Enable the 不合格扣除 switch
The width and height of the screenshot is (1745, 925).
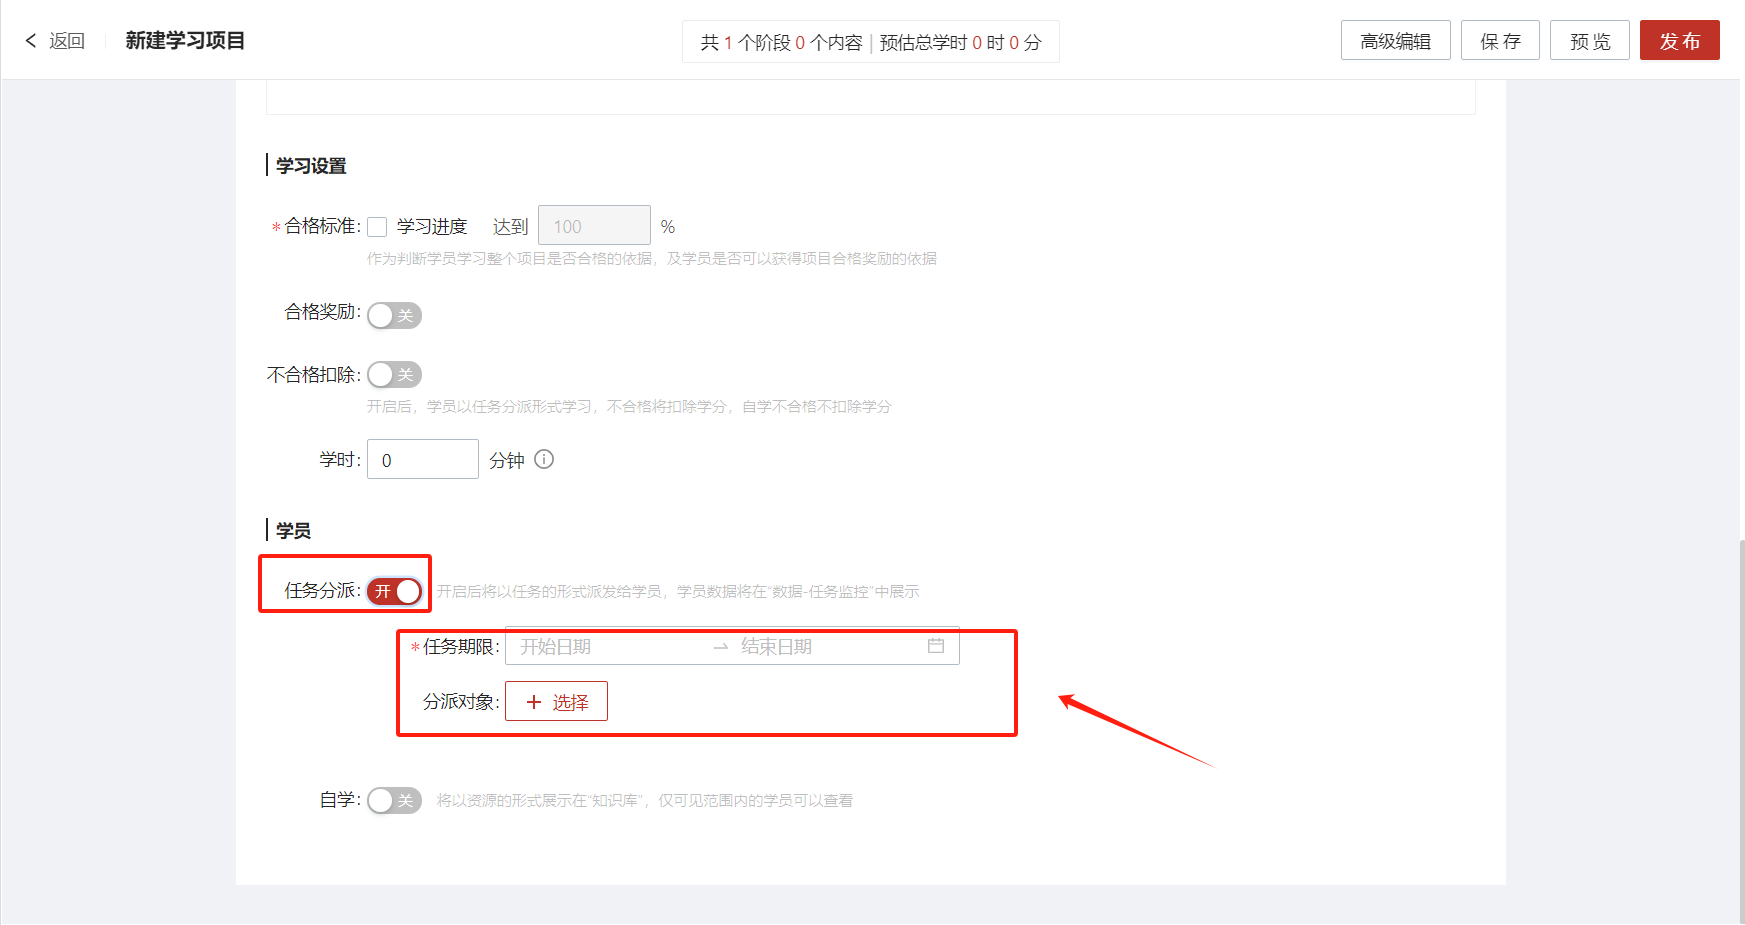pos(394,375)
